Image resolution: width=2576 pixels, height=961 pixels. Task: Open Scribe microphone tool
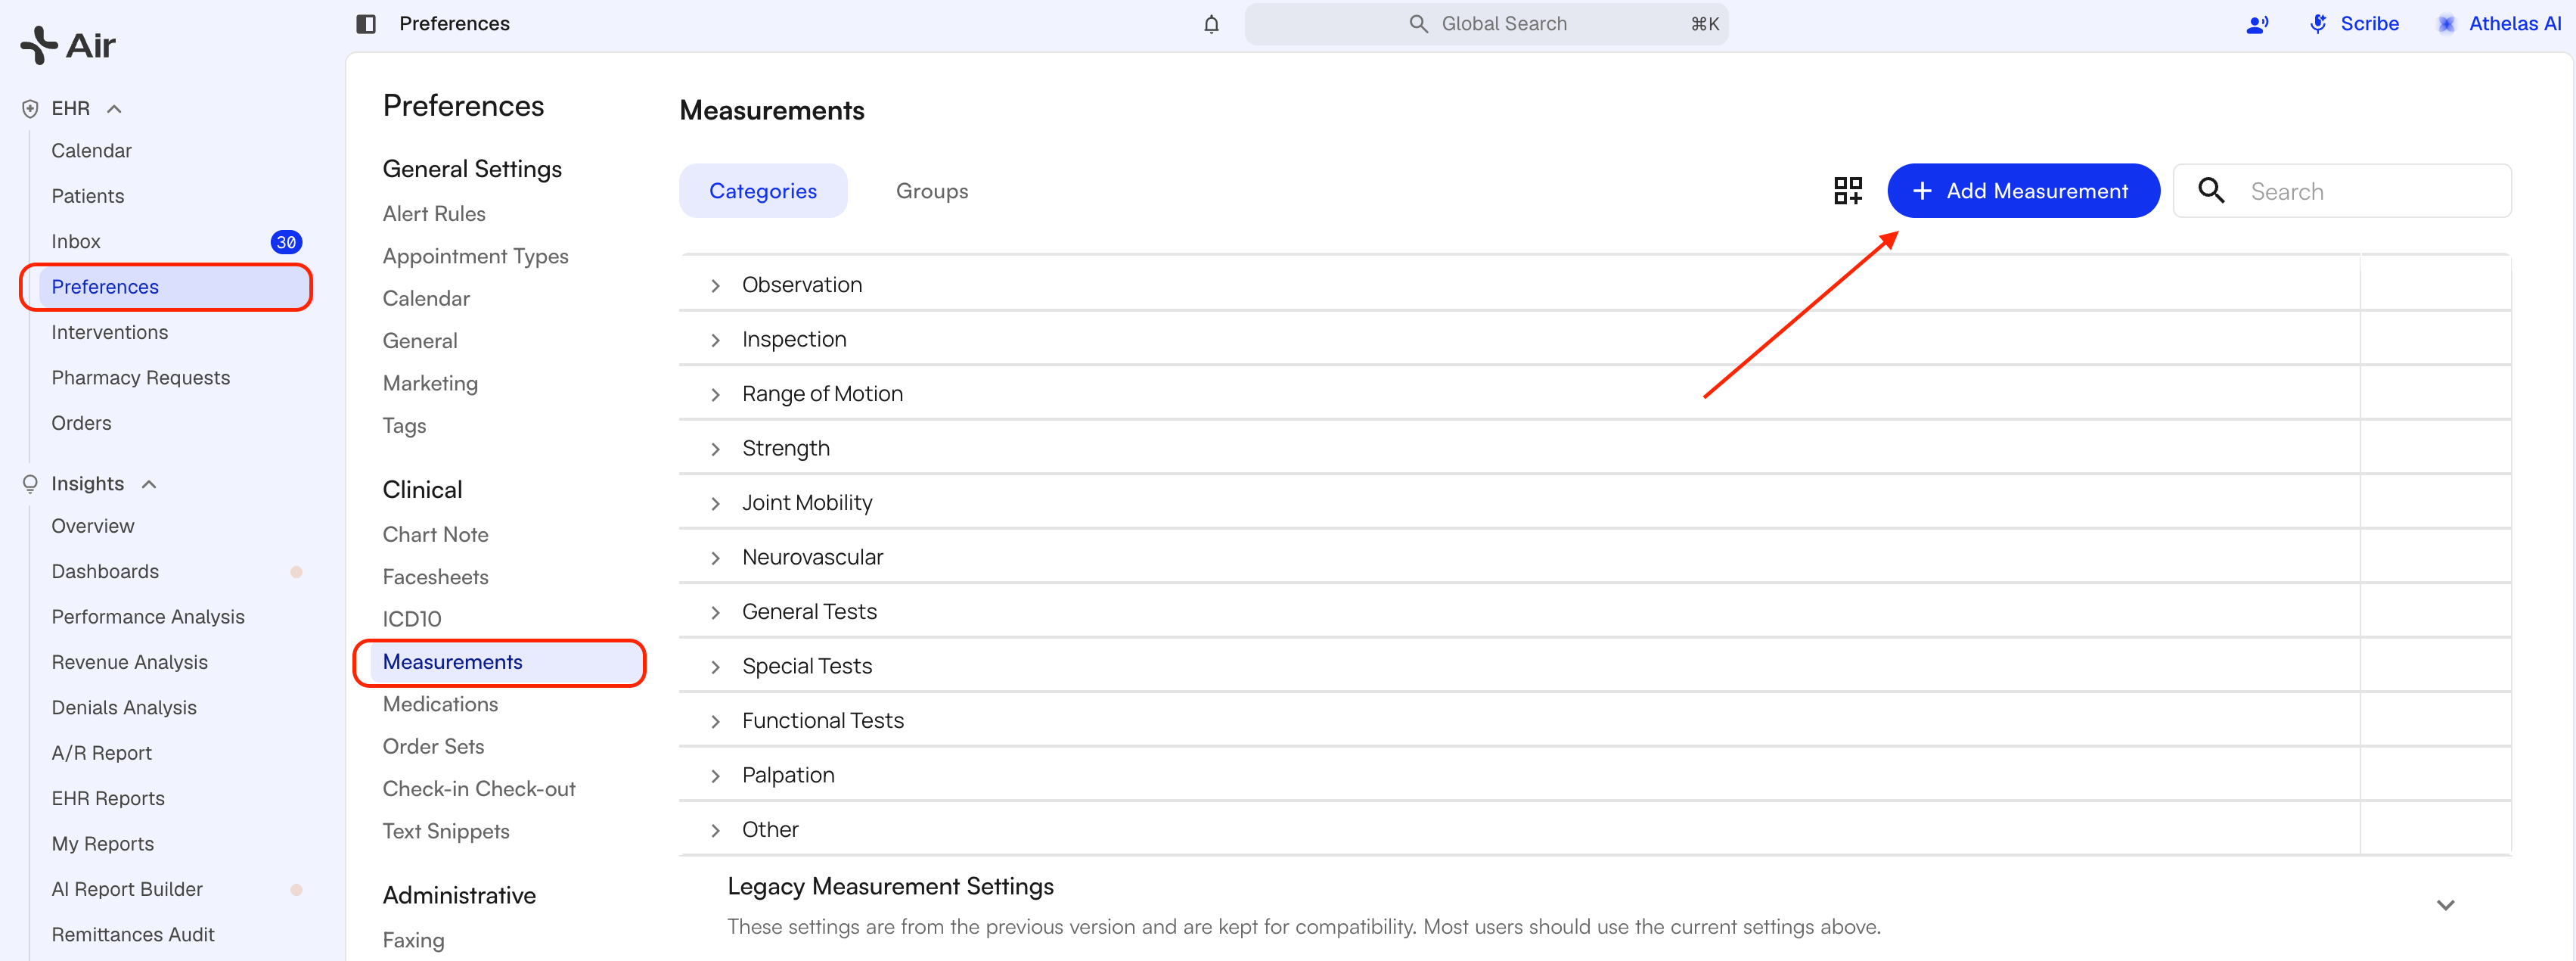point(2354,24)
